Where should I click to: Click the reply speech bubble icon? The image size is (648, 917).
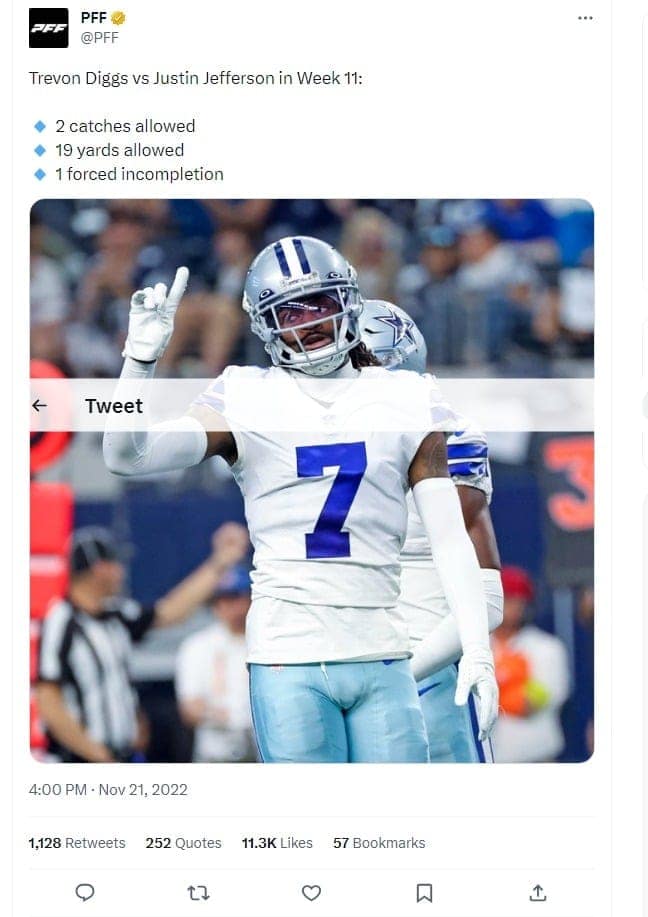pos(85,892)
